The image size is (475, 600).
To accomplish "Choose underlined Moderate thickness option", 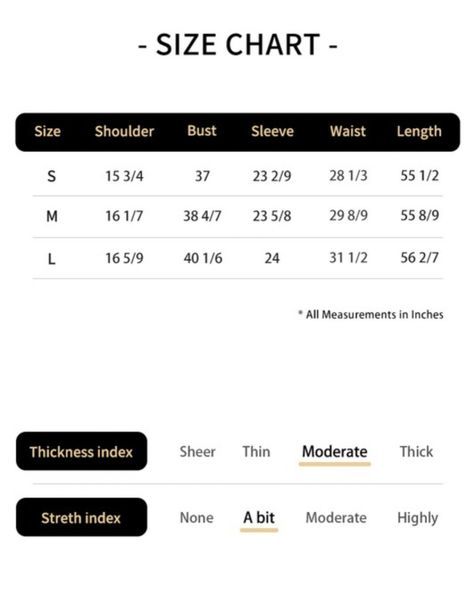I will 335,452.
